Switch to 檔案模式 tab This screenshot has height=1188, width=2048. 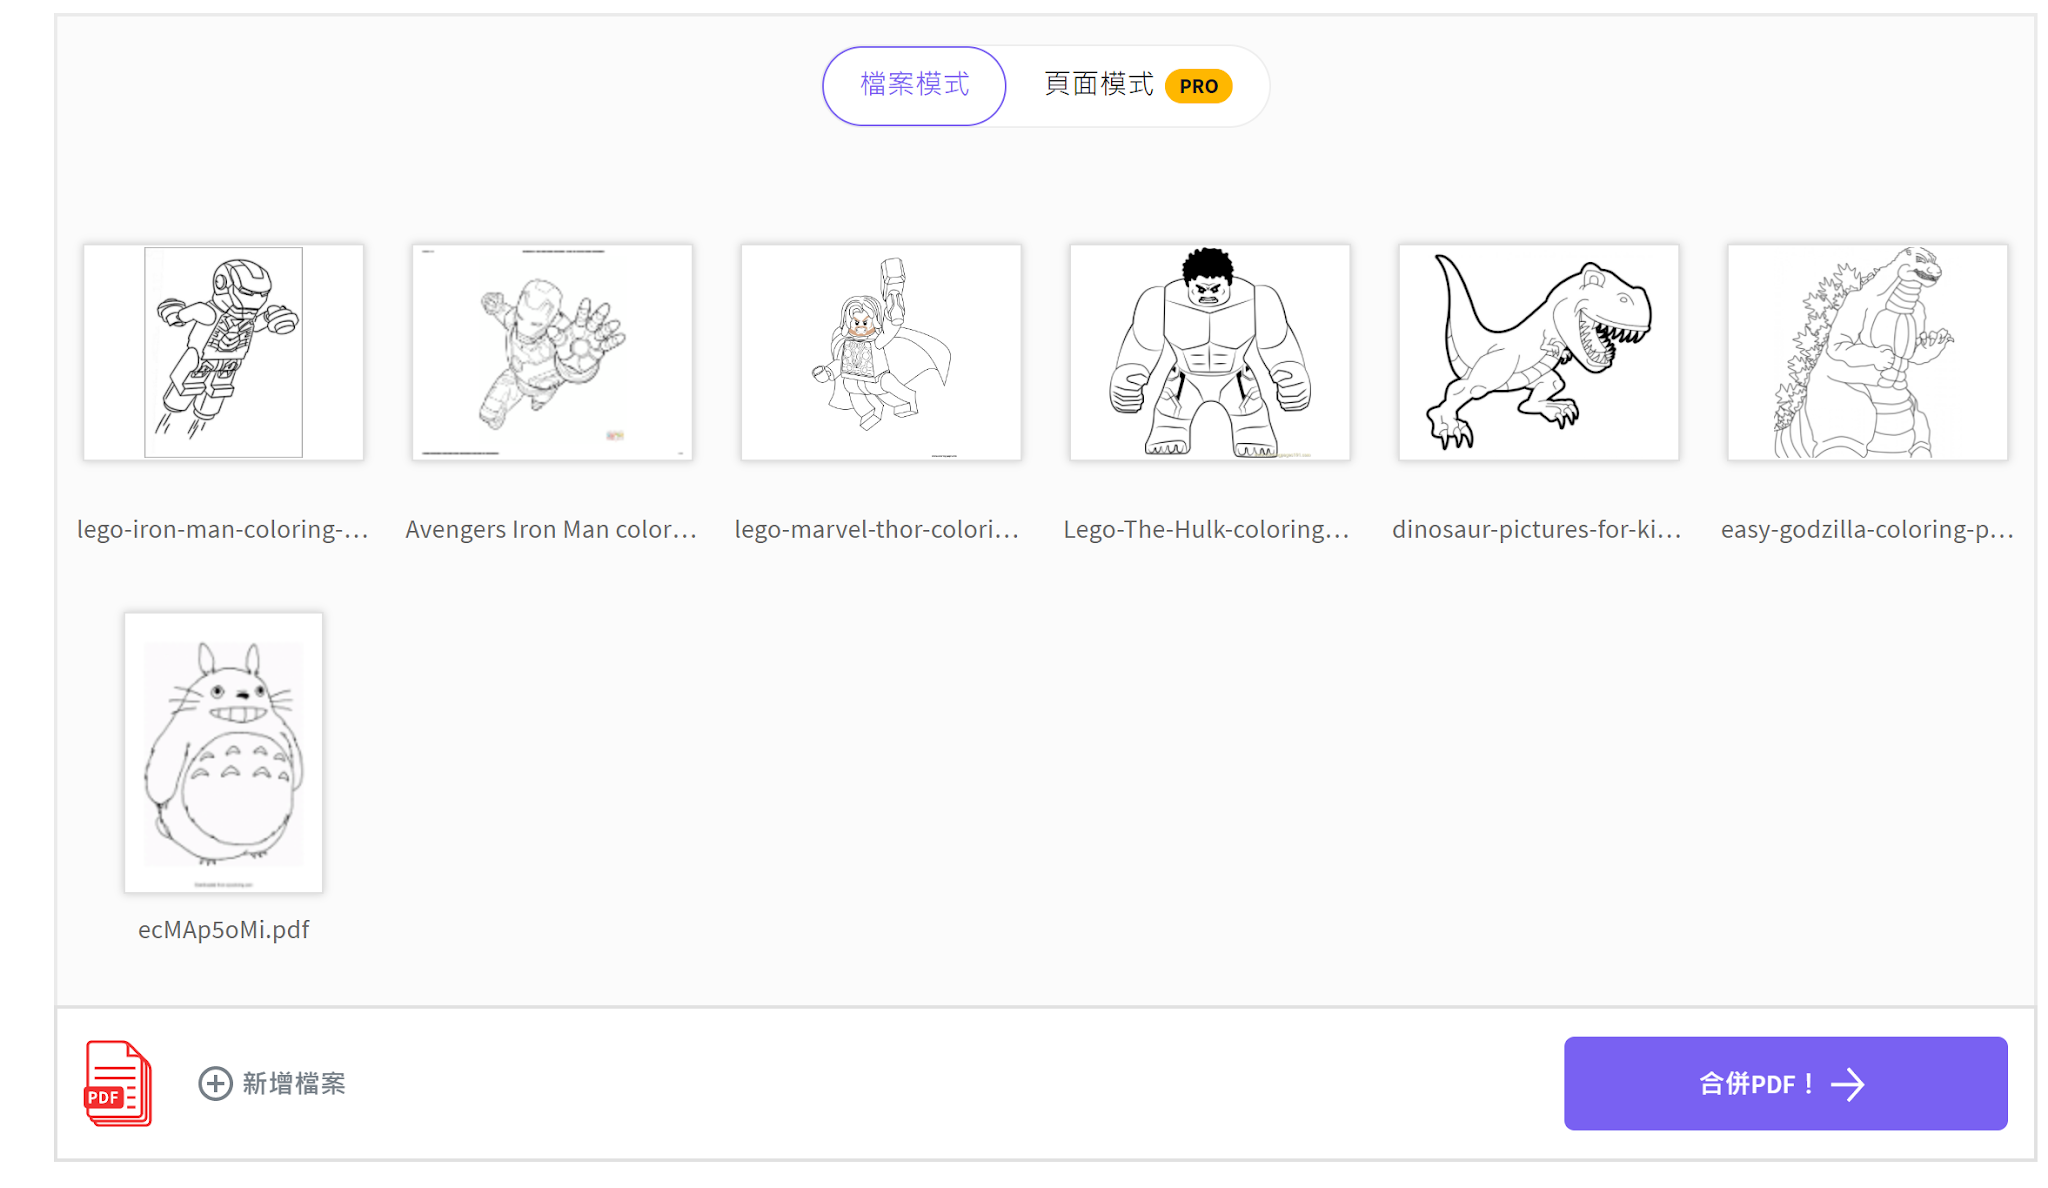[914, 86]
